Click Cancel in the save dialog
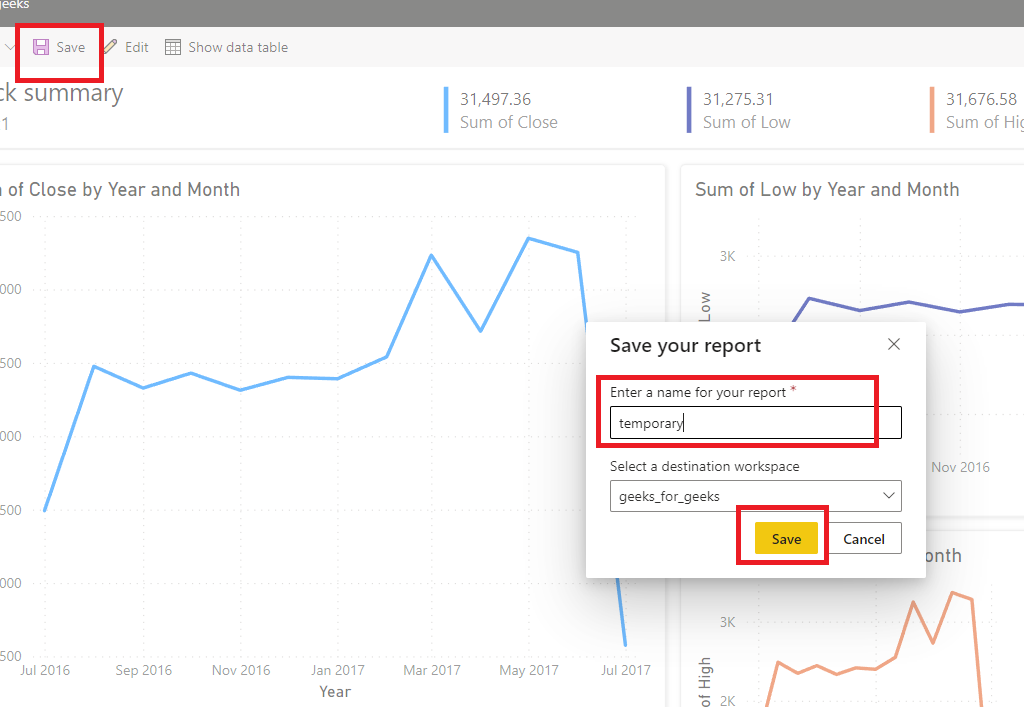 (x=863, y=539)
